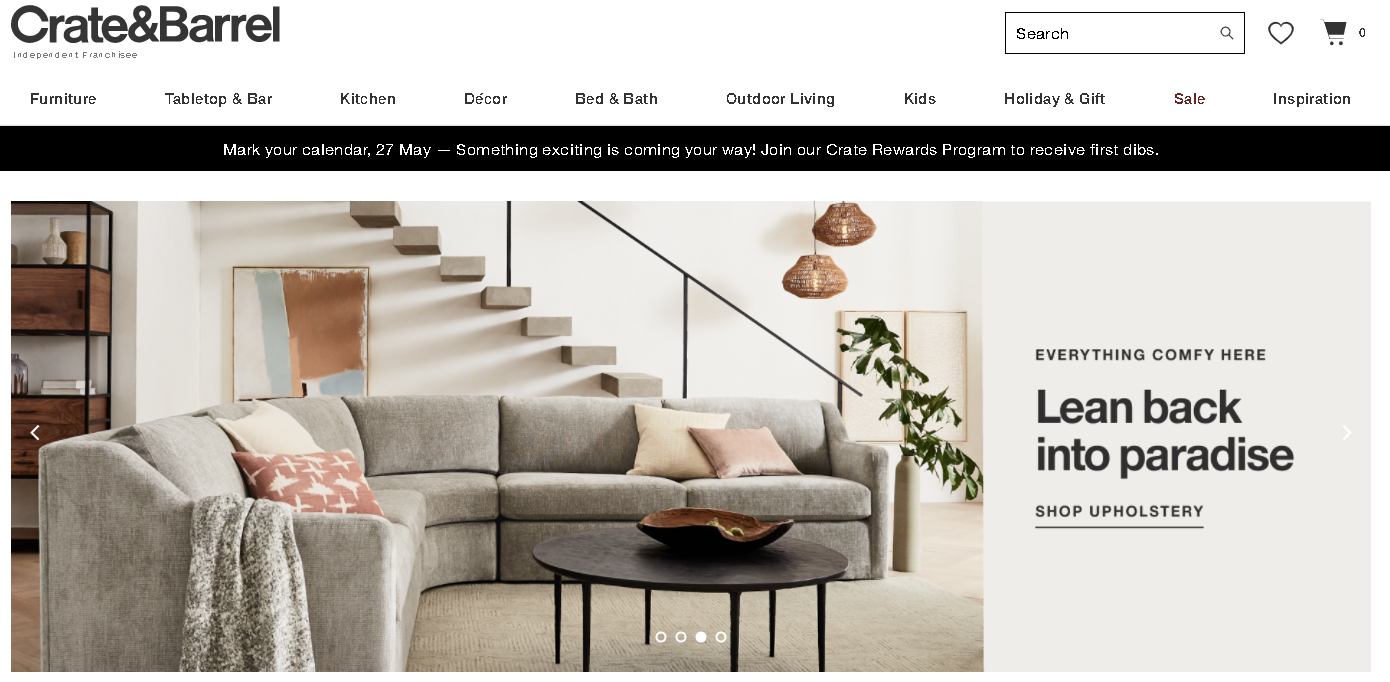This screenshot has height=682, width=1390.
Task: Open the Sale category
Action: pyautogui.click(x=1189, y=99)
